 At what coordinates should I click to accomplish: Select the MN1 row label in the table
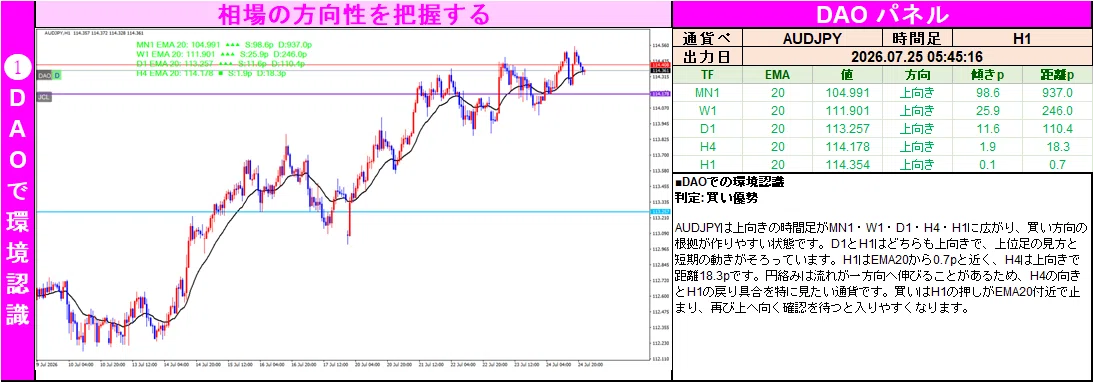point(708,93)
